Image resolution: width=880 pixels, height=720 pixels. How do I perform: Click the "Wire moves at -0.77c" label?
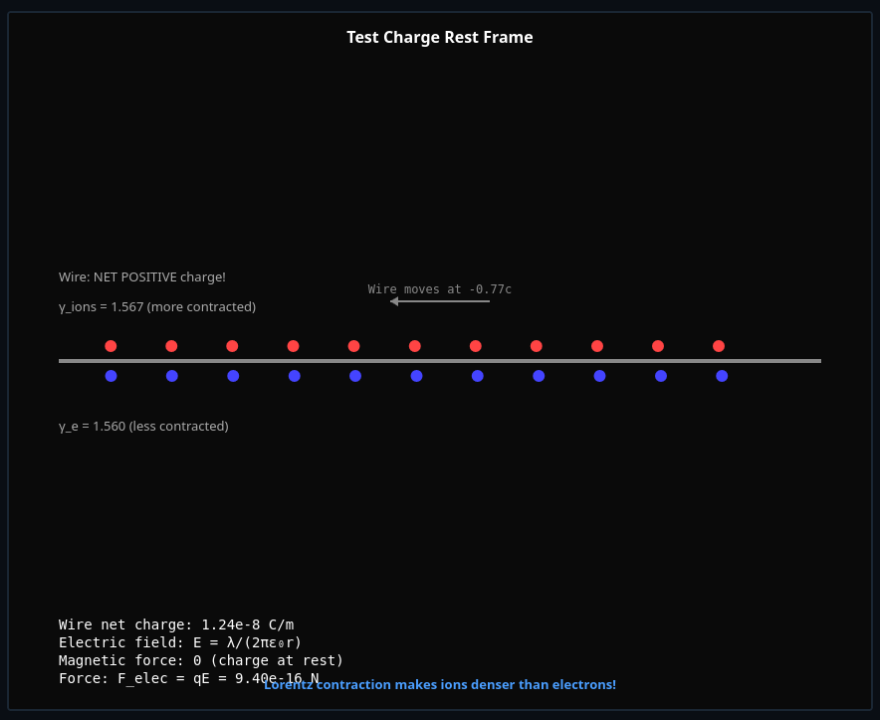point(439,289)
